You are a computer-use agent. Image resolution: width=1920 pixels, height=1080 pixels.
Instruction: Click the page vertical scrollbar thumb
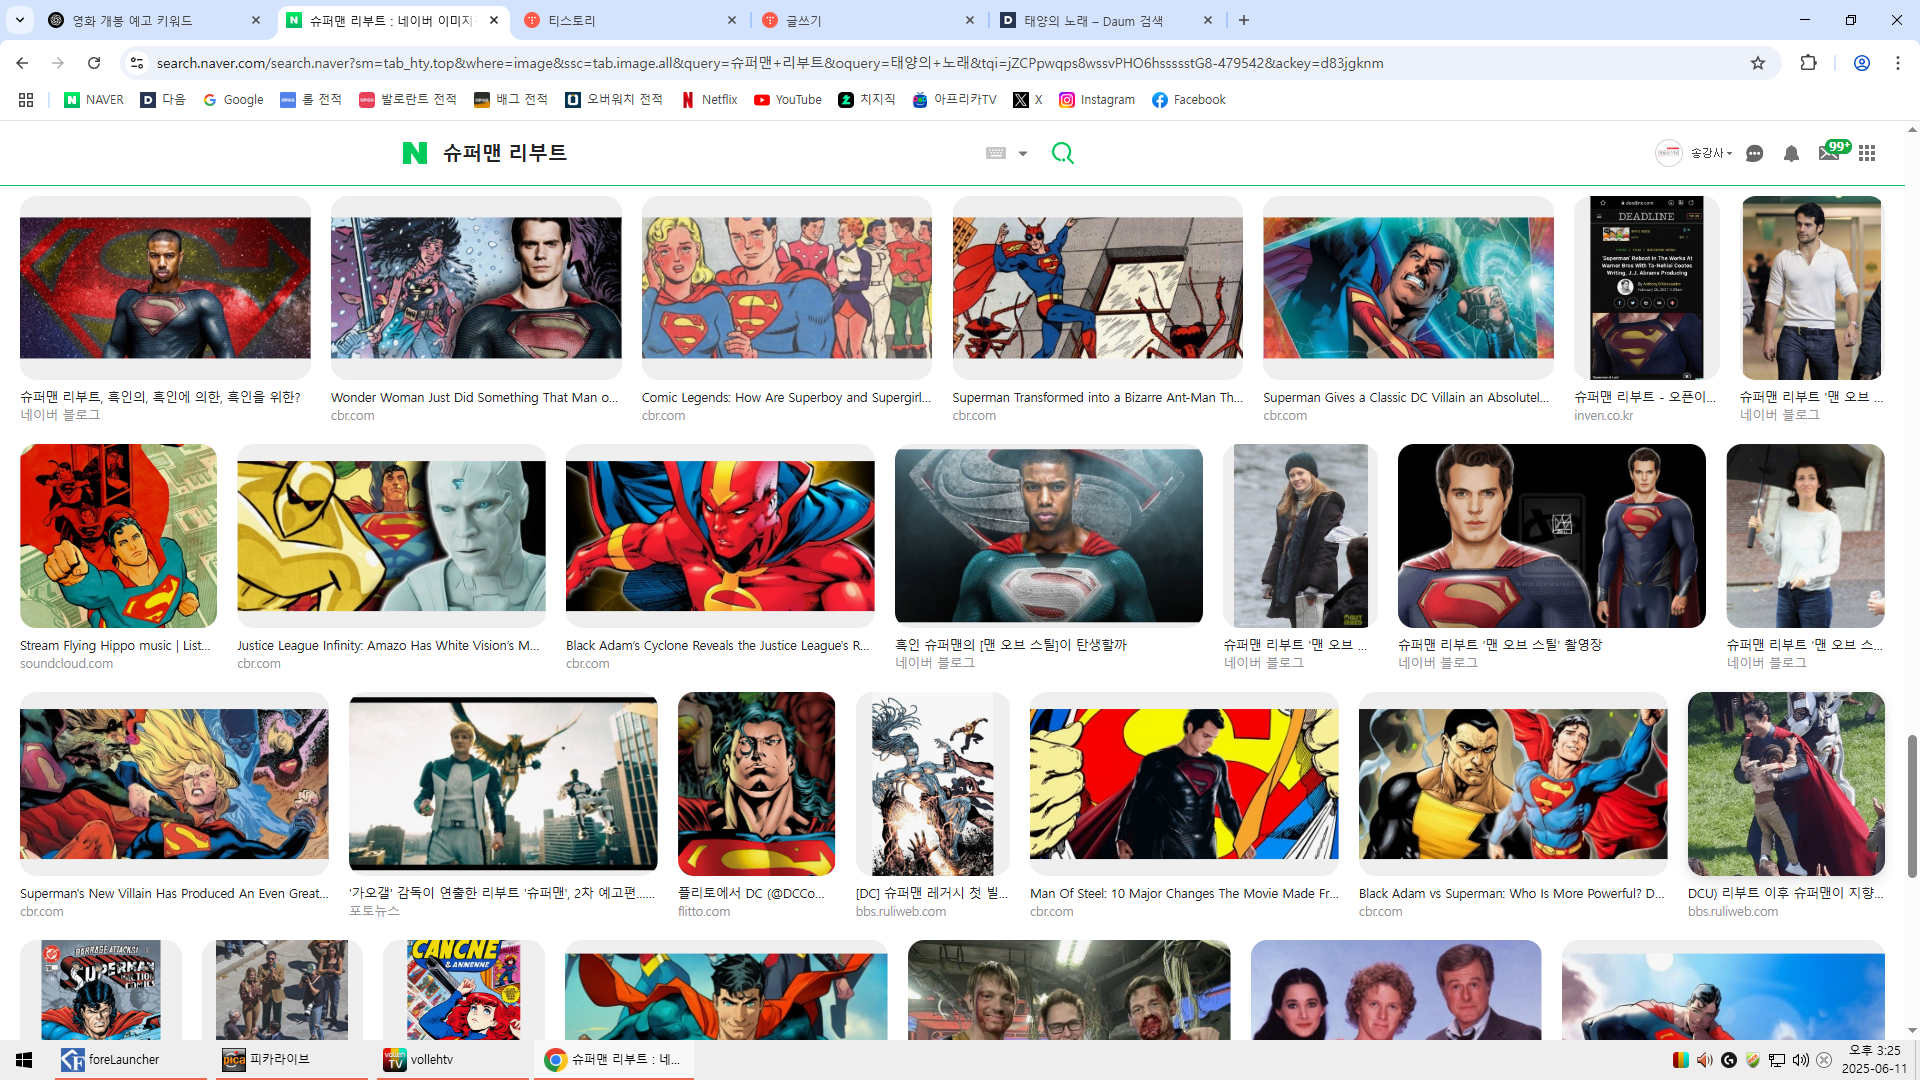tap(1912, 805)
